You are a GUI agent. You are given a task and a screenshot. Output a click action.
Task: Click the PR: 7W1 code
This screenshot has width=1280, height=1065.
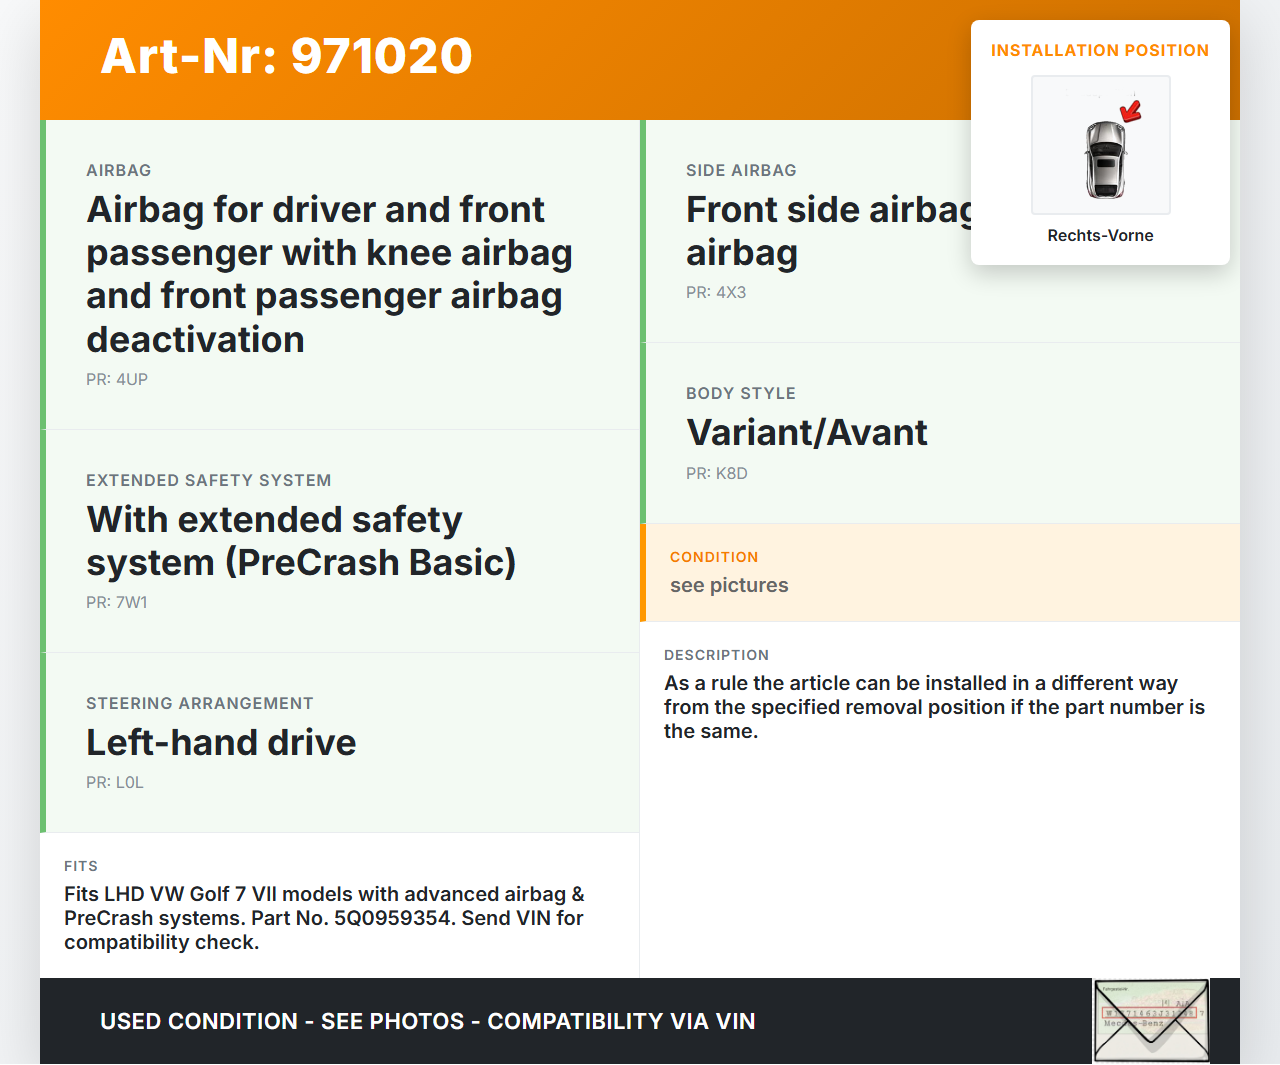pyautogui.click(x=117, y=603)
